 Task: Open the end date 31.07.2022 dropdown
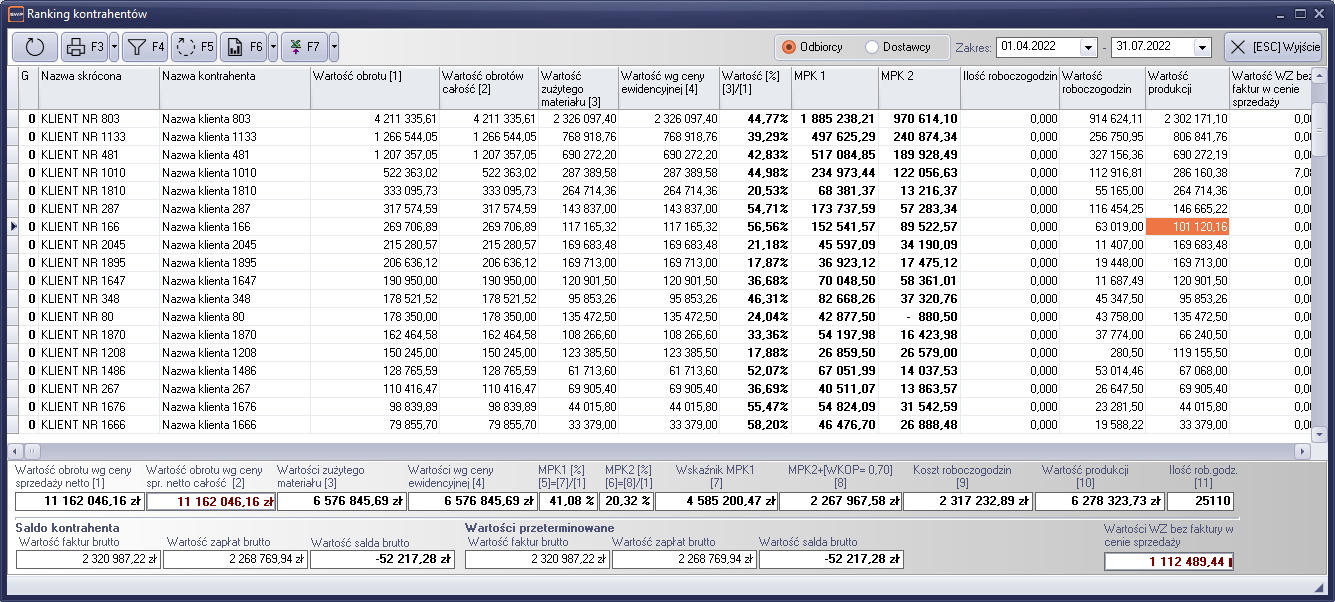point(1201,48)
